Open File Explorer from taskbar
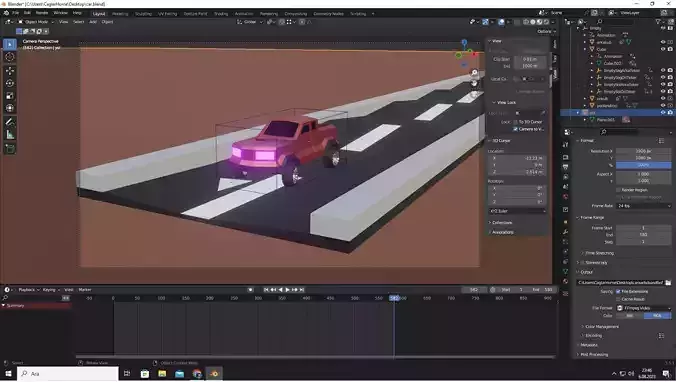 point(162,373)
